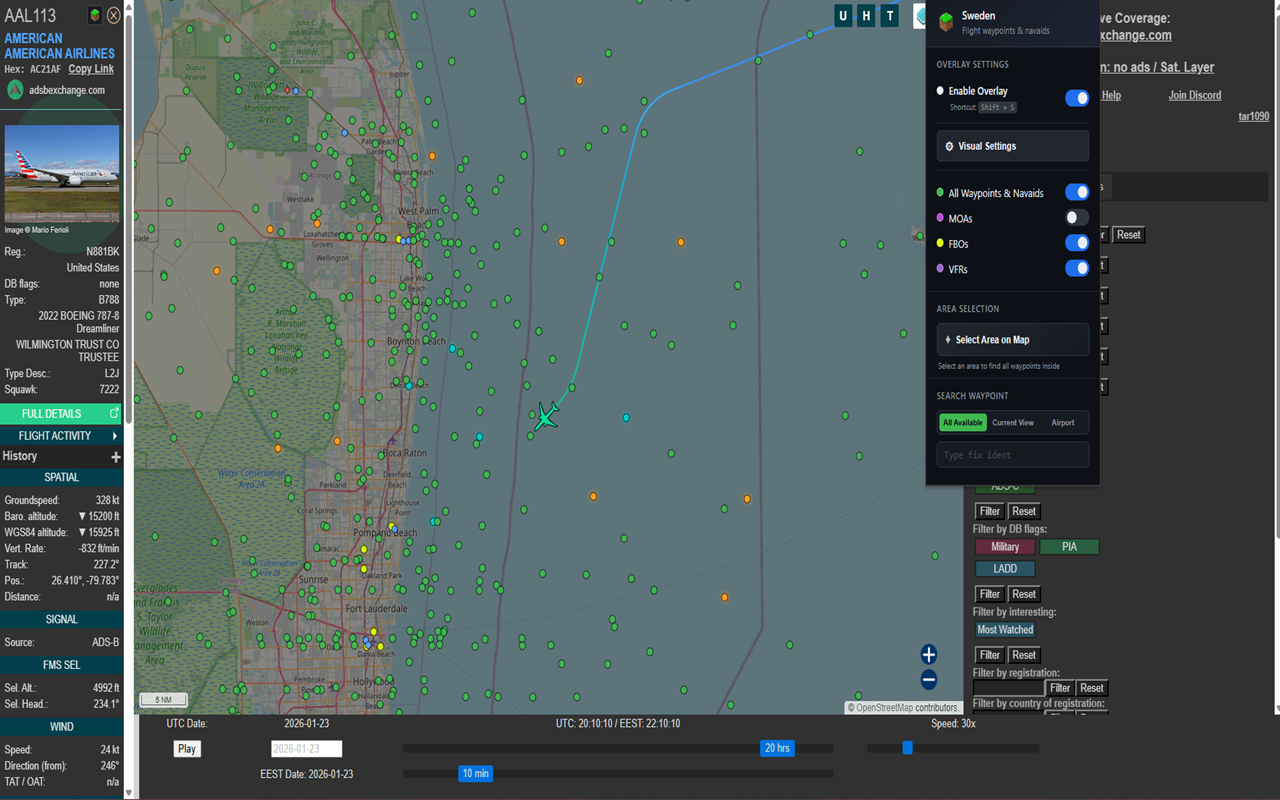The height and width of the screenshot is (800, 1280).
Task: Collapse the SPATIAL section header
Action: coord(61,478)
